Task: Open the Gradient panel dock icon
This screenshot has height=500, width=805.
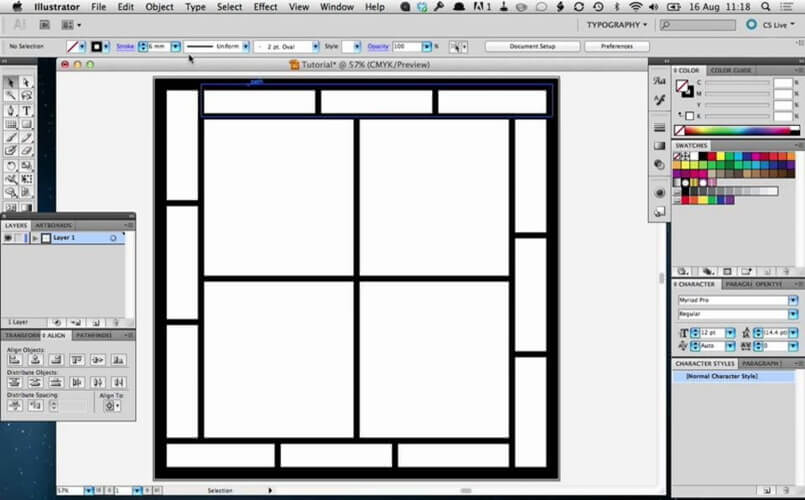Action: pyautogui.click(x=660, y=146)
